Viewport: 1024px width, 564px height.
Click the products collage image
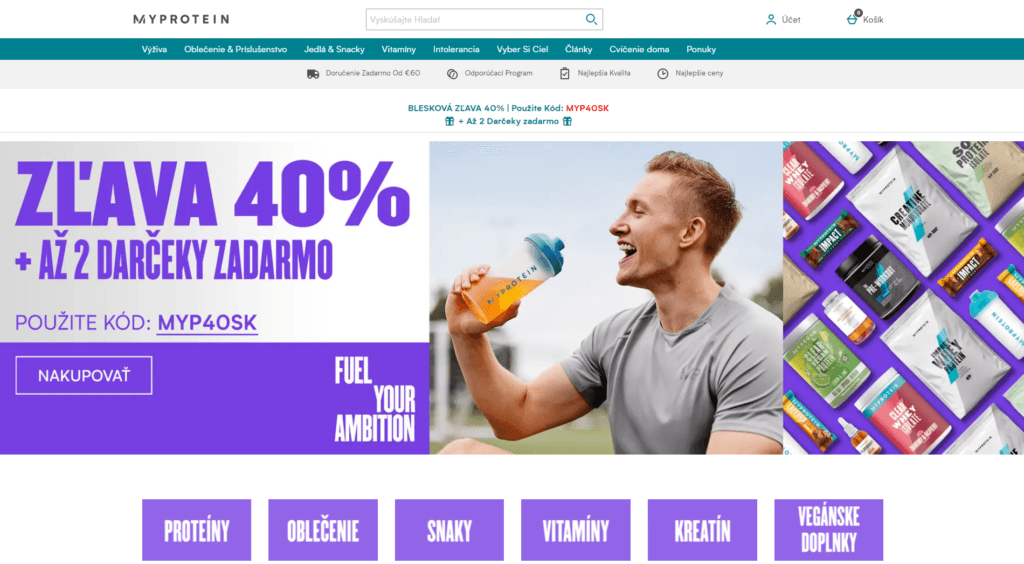point(903,298)
